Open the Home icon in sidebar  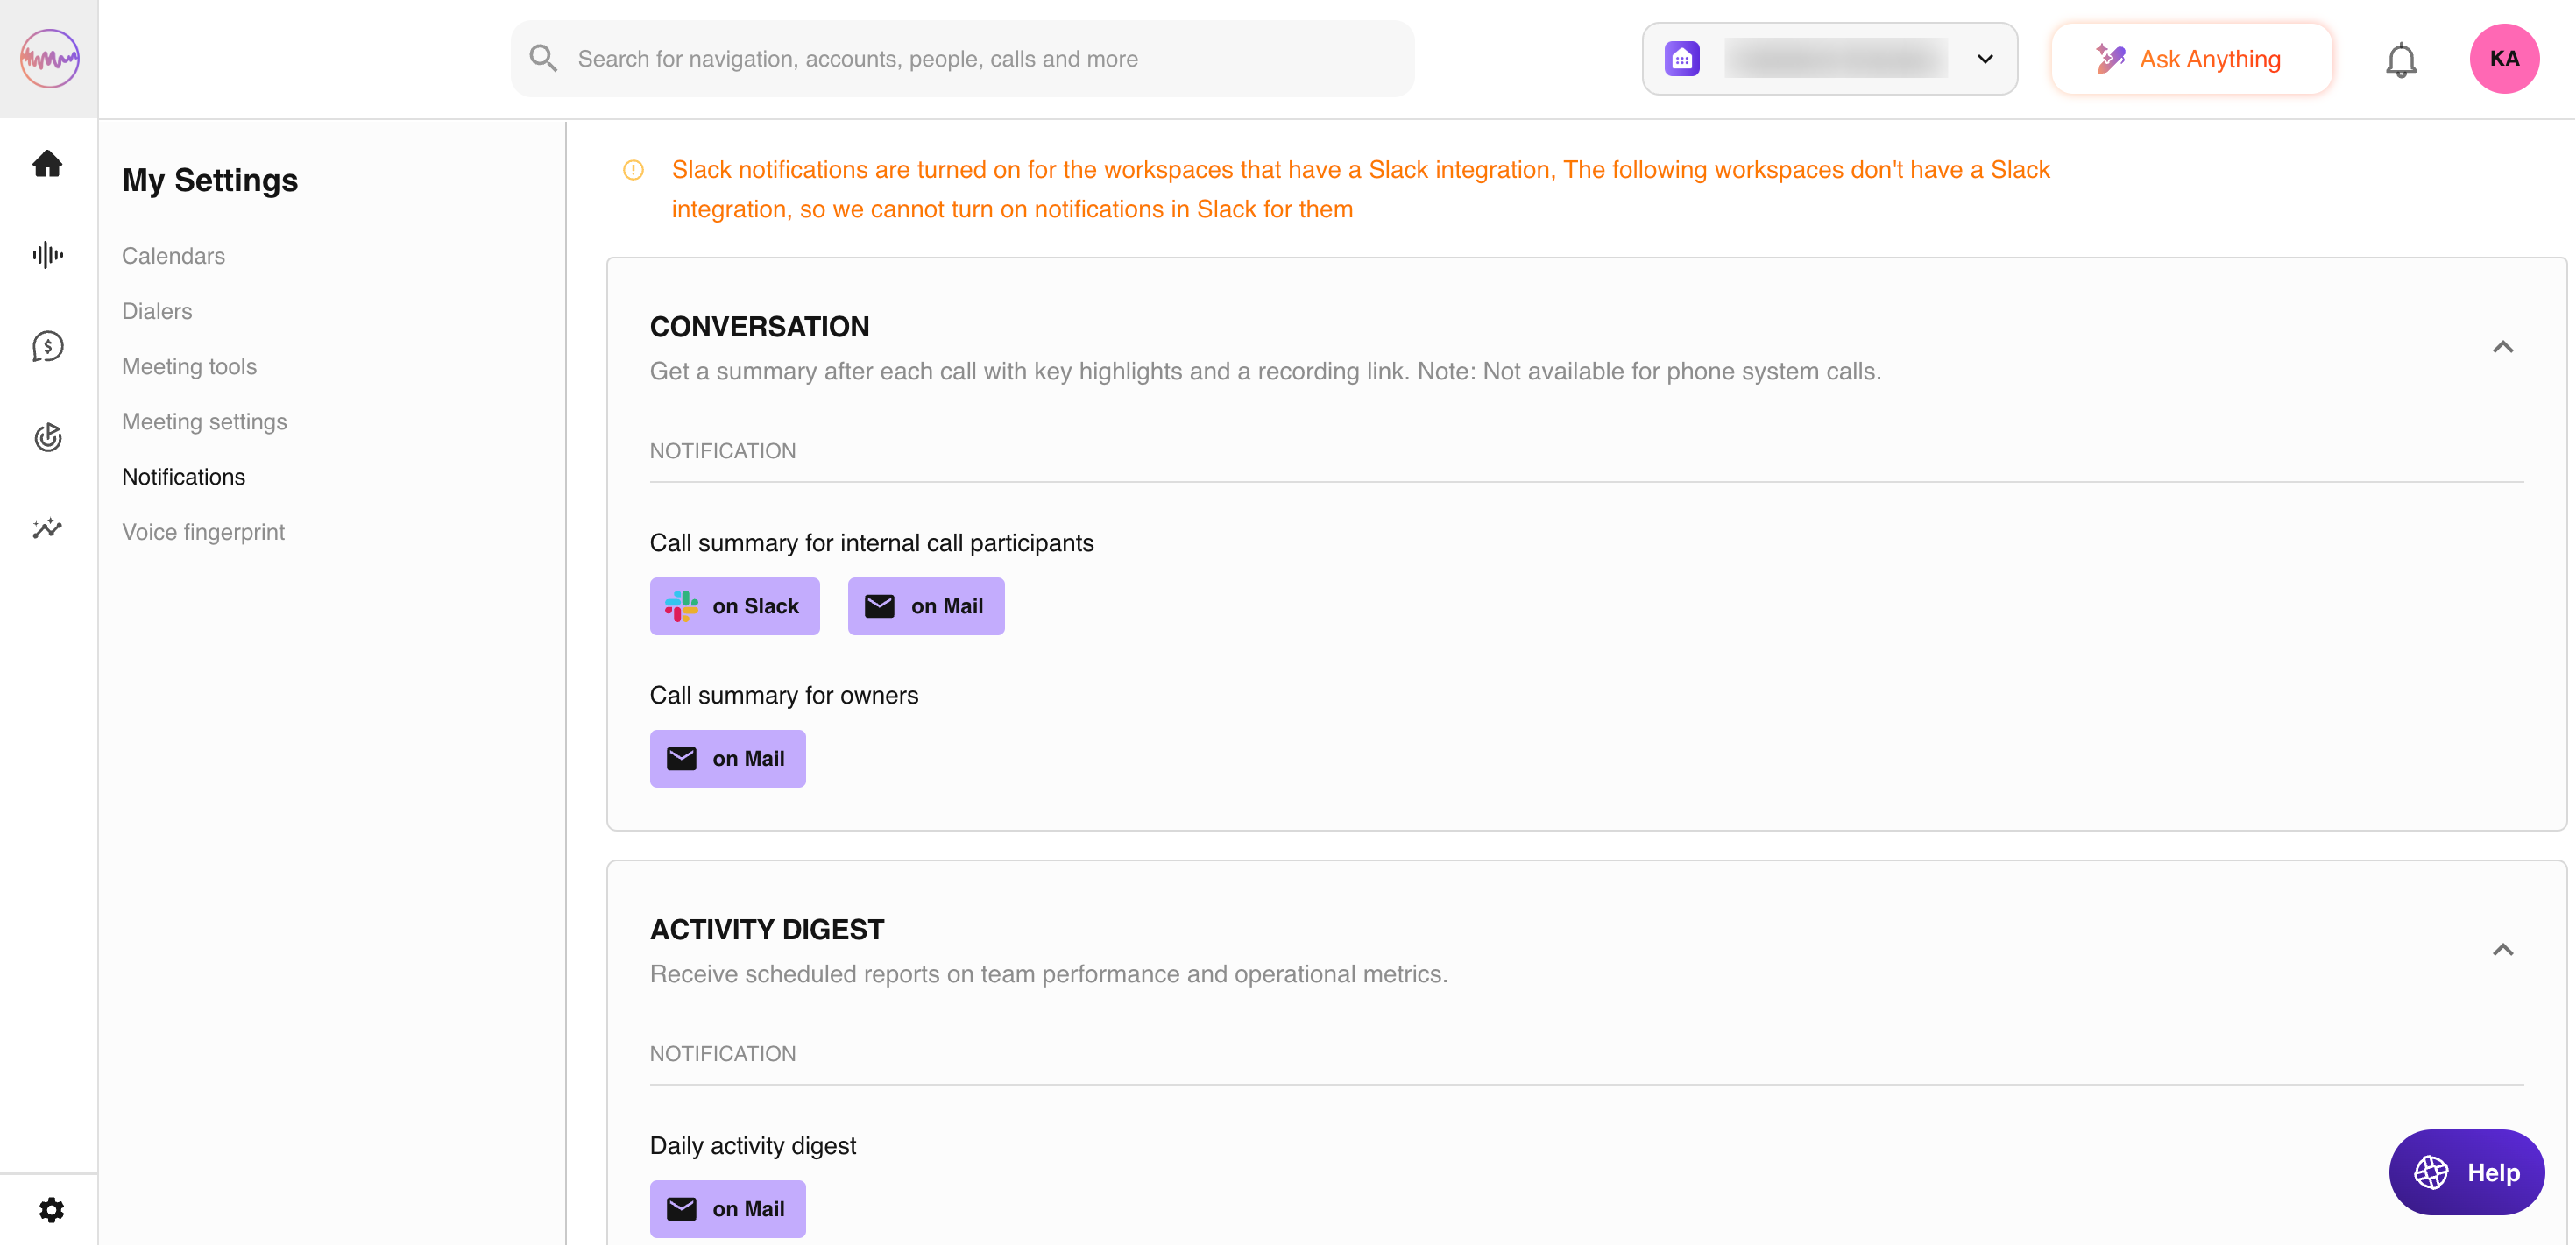click(47, 163)
